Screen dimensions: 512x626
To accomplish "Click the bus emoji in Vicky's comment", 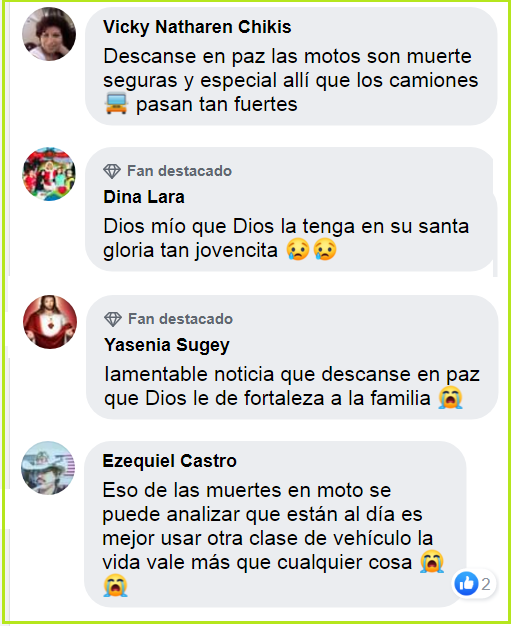I will tap(116, 104).
